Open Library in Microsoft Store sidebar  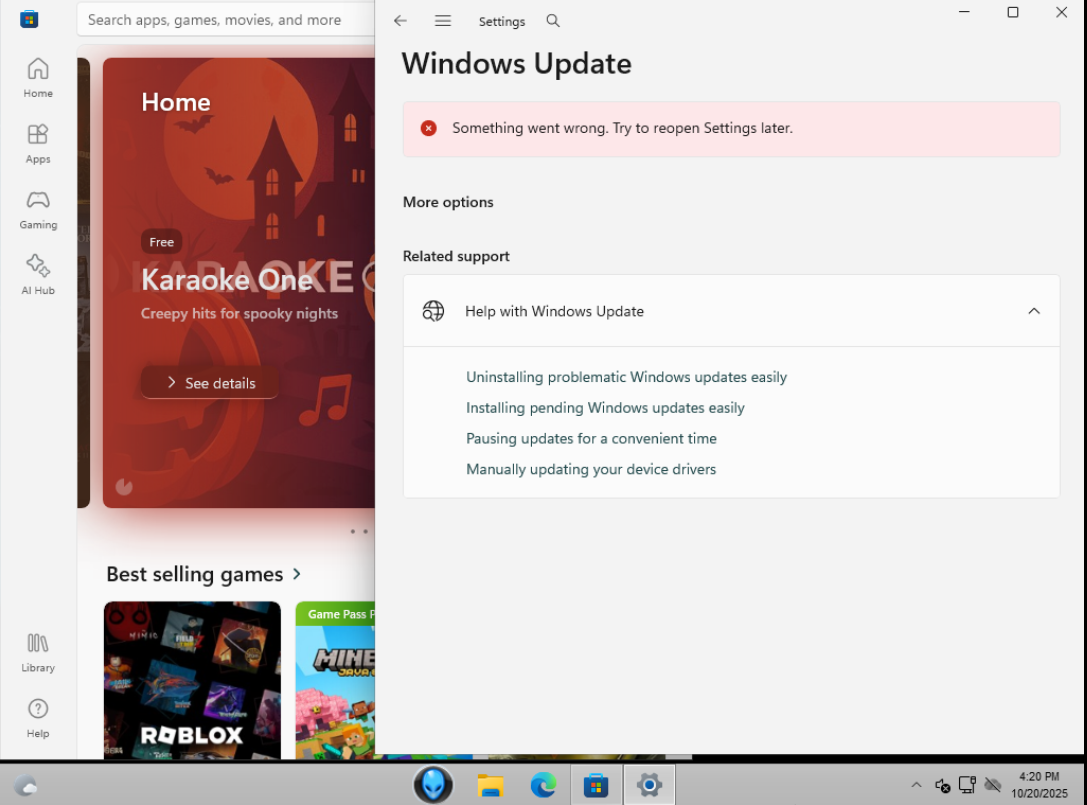(x=37, y=652)
